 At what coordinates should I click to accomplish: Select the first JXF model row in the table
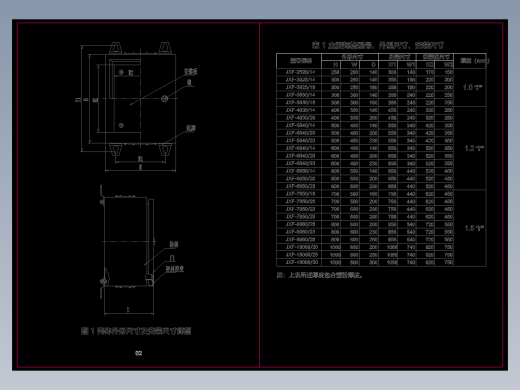(365, 72)
